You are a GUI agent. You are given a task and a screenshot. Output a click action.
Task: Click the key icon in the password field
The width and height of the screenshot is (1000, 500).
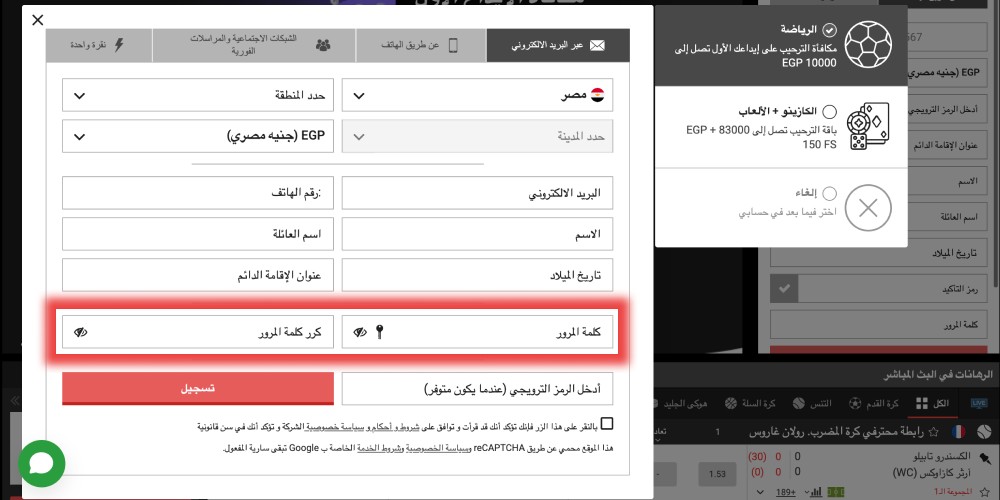click(379, 332)
